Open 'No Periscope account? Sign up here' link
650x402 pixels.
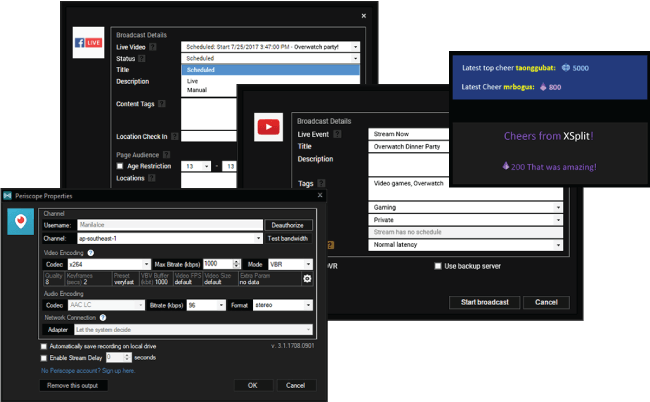[x=88, y=371]
